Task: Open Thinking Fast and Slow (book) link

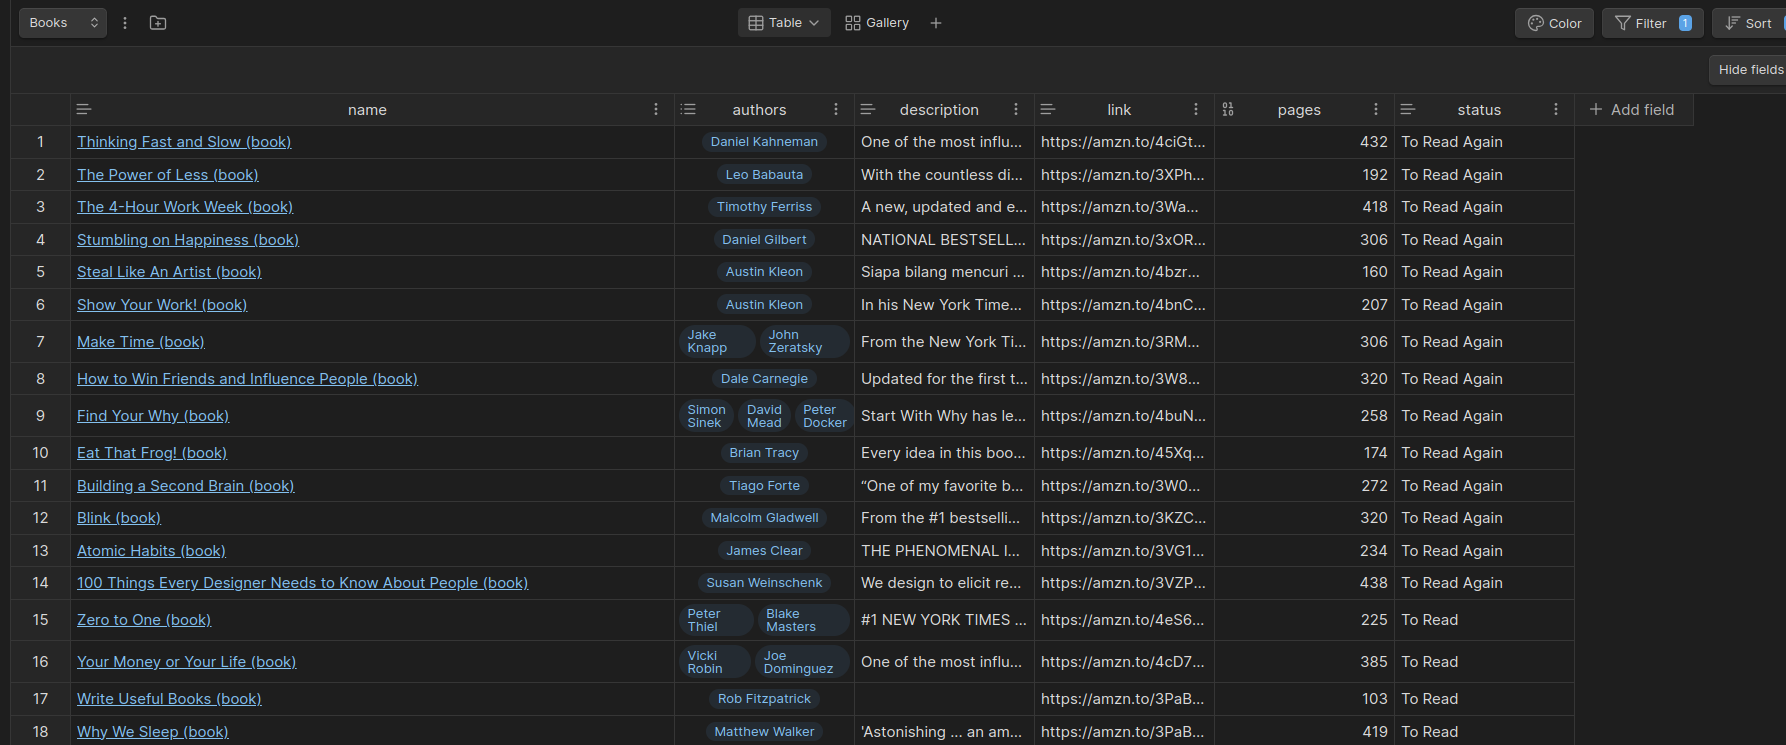Action: pos(184,142)
